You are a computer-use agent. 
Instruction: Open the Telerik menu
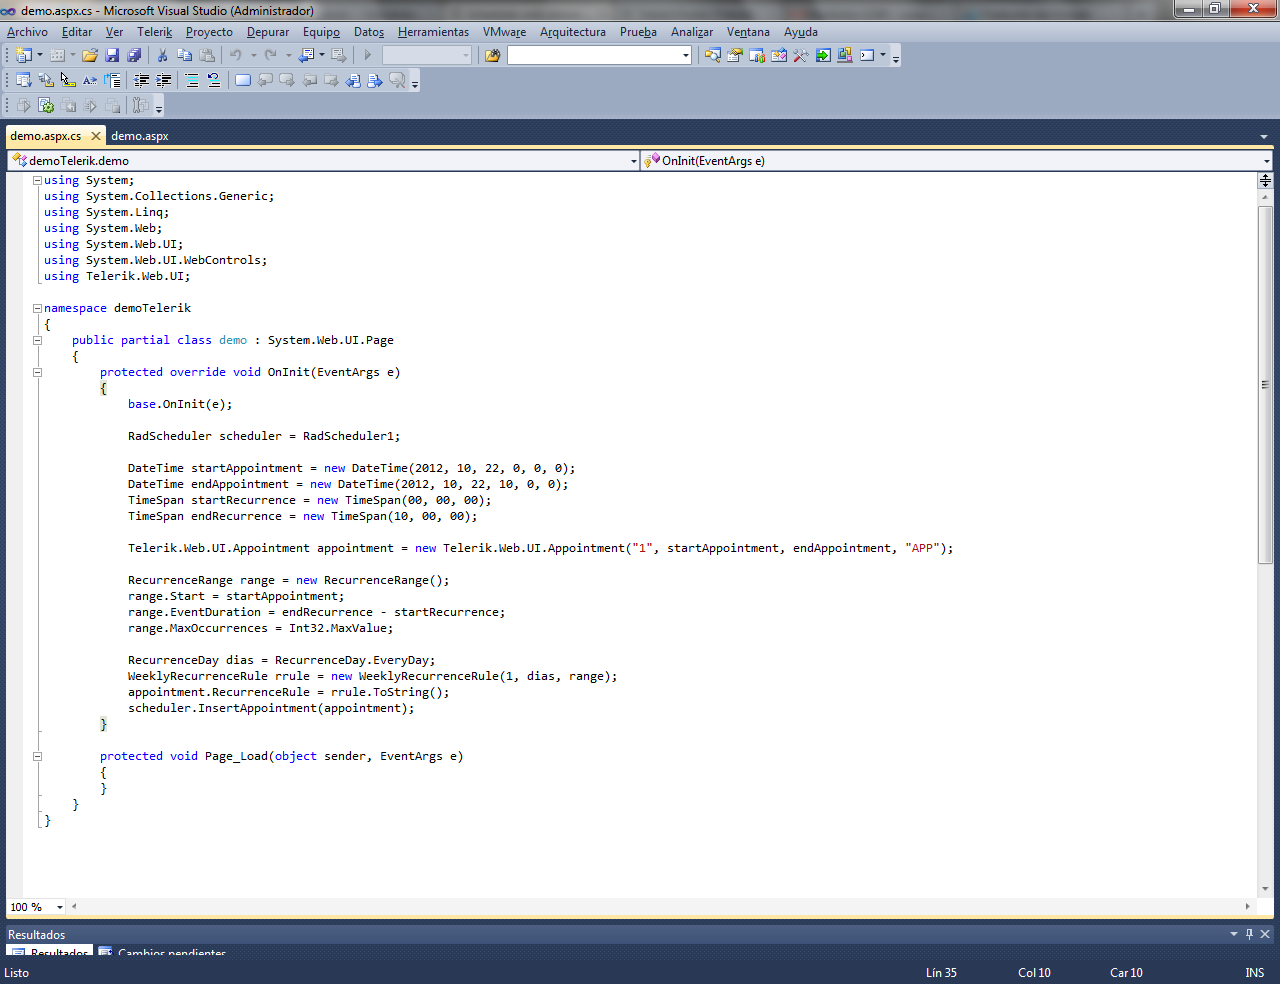click(155, 32)
